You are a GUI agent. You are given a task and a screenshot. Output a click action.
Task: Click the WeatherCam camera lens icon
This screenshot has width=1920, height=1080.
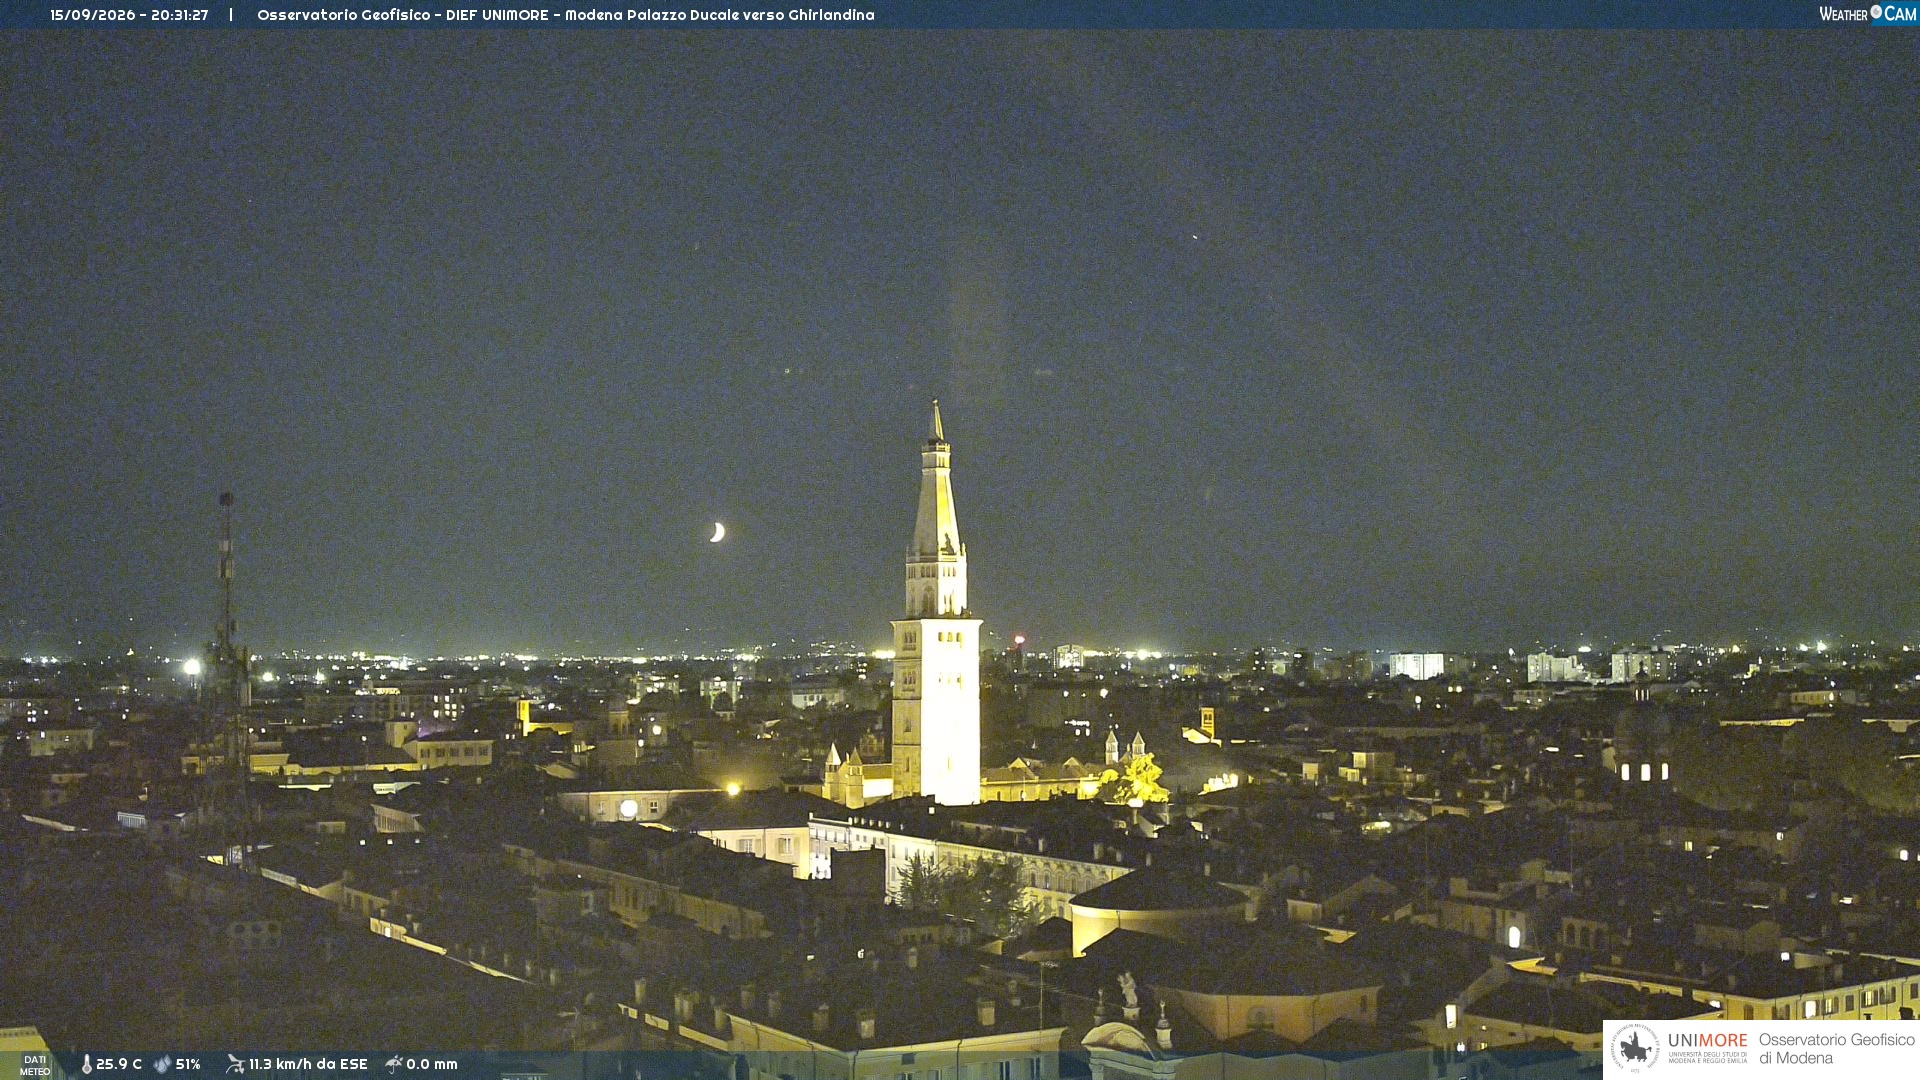[1876, 11]
